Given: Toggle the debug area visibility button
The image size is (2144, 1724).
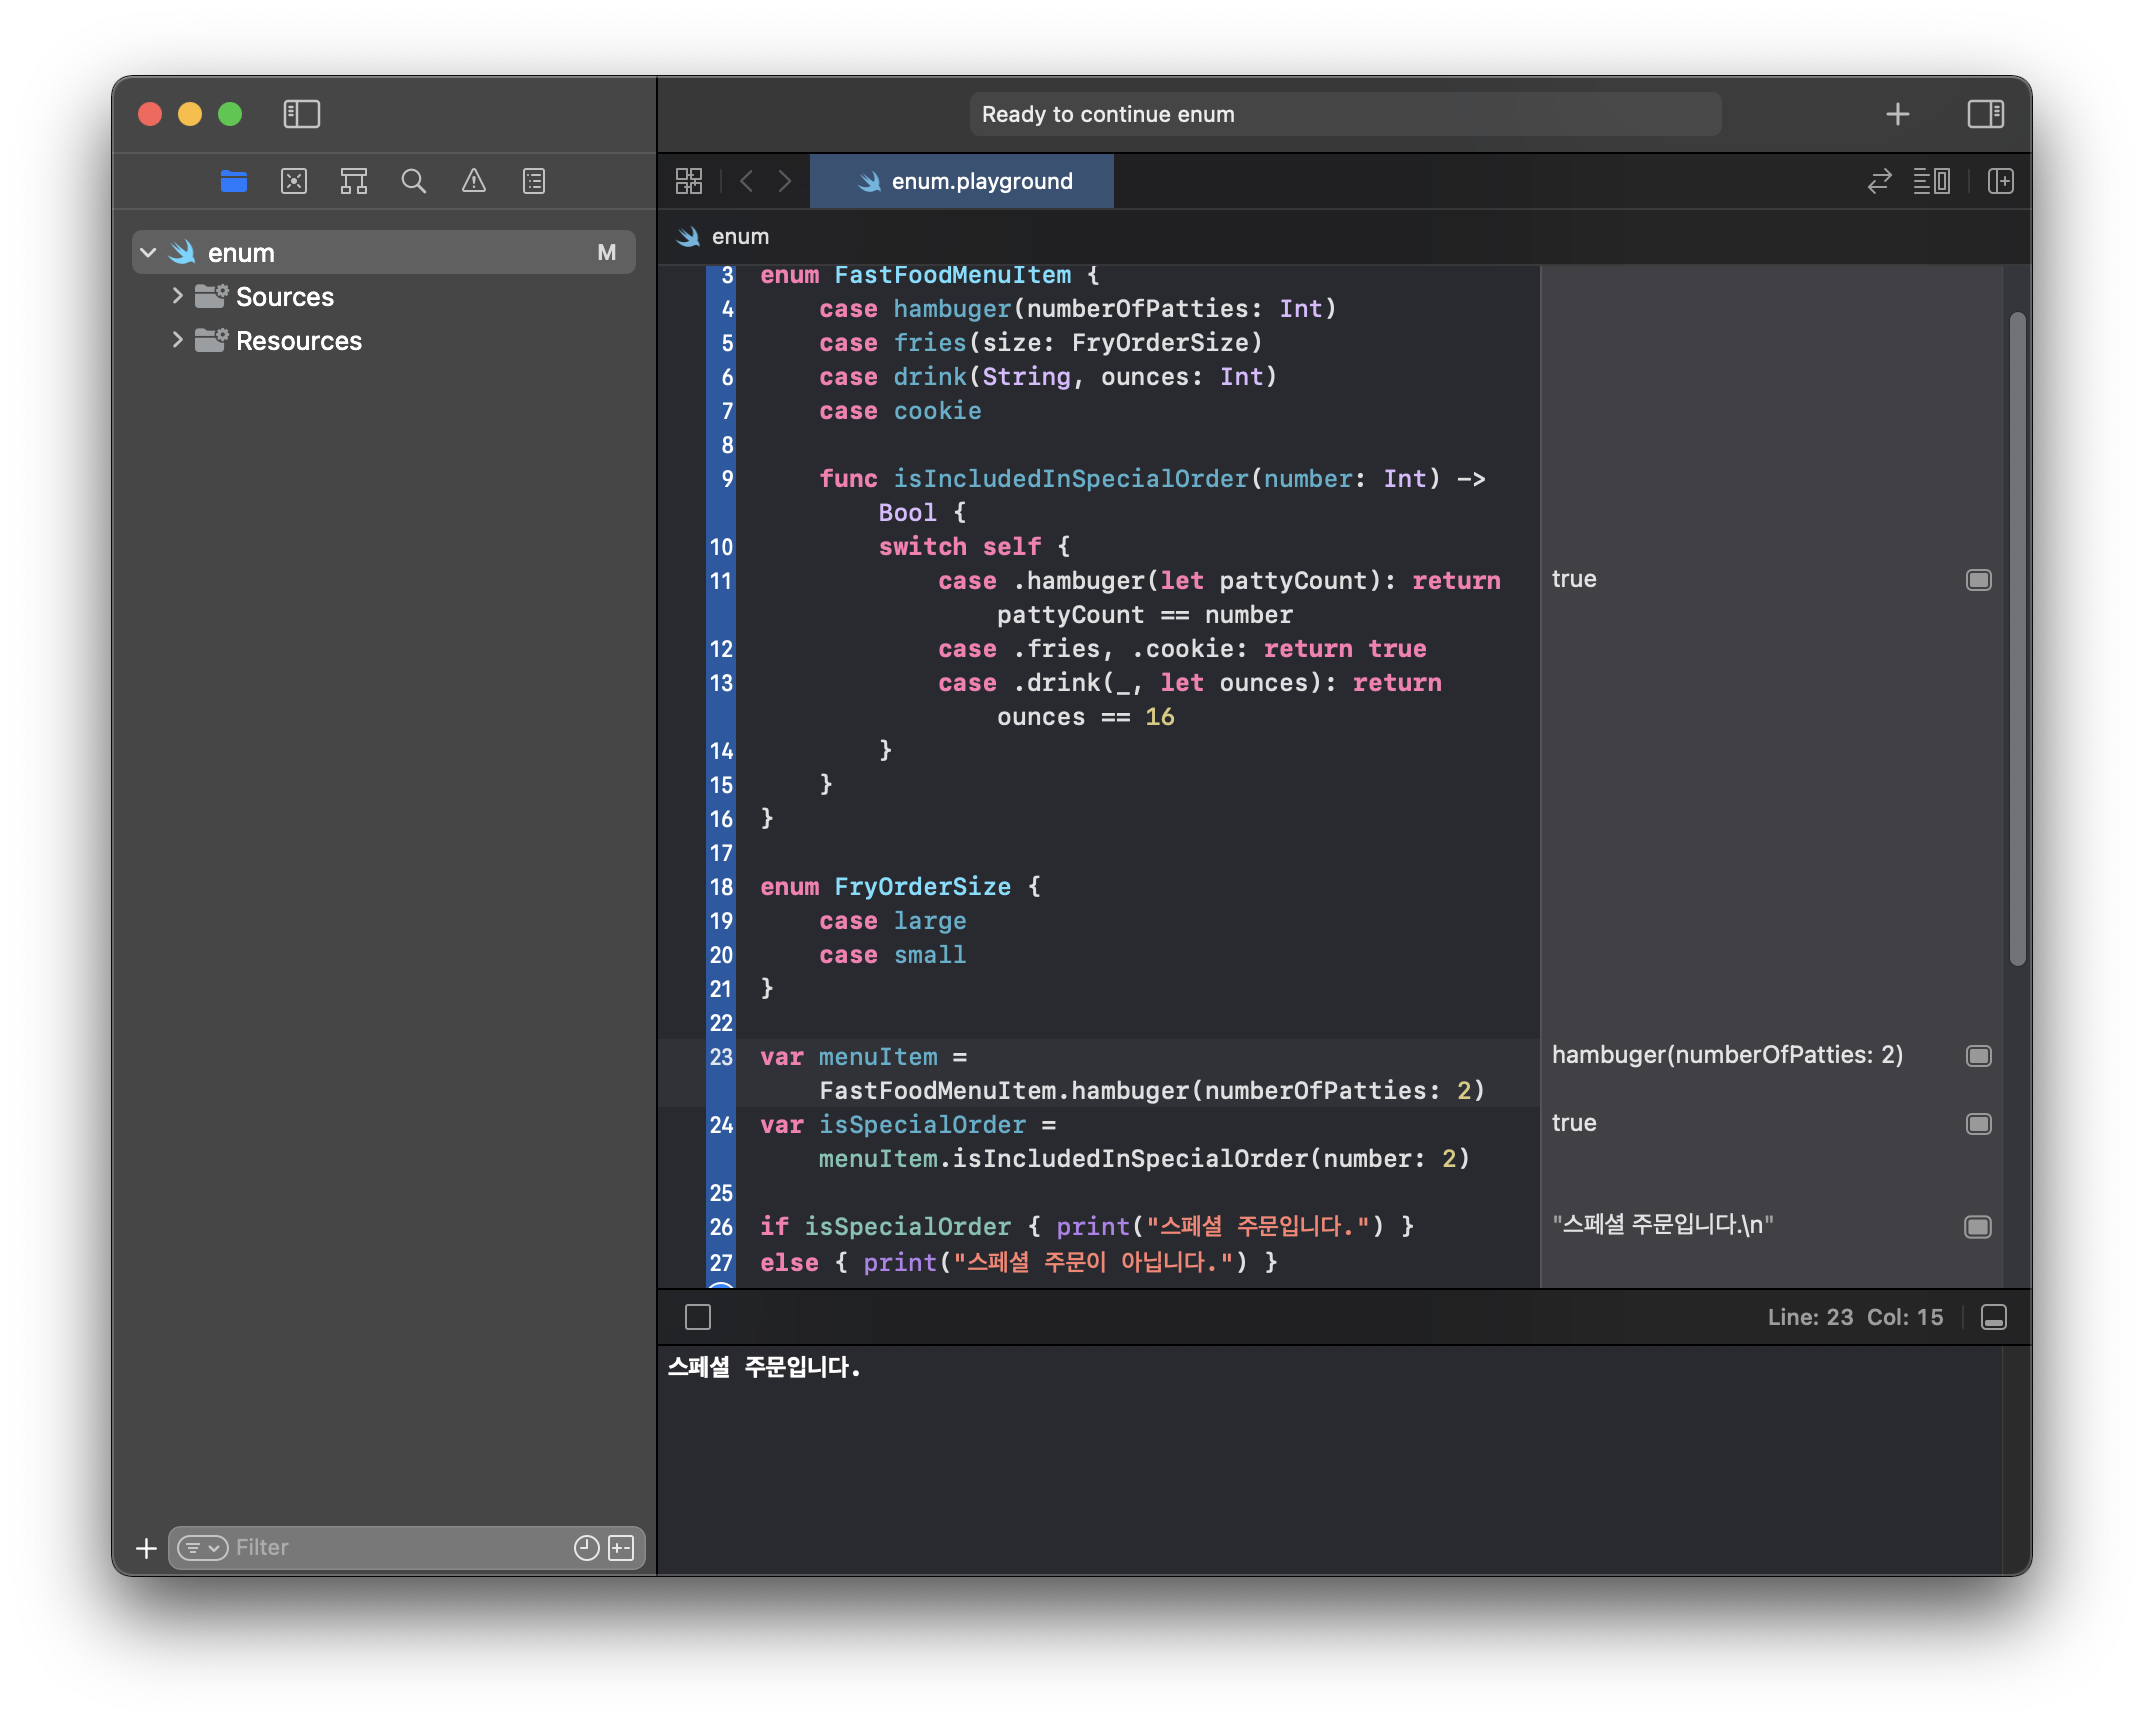Looking at the screenshot, I should point(1993,1317).
